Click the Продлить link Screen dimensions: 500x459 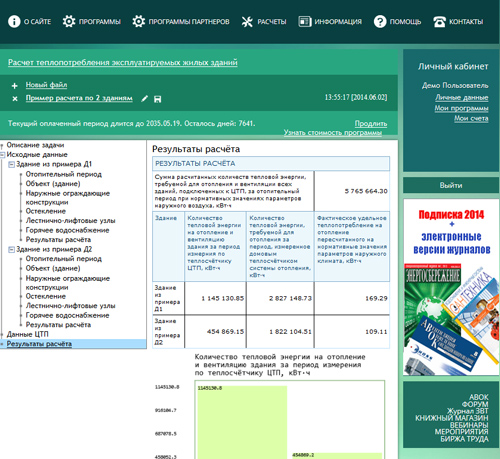click(371, 124)
